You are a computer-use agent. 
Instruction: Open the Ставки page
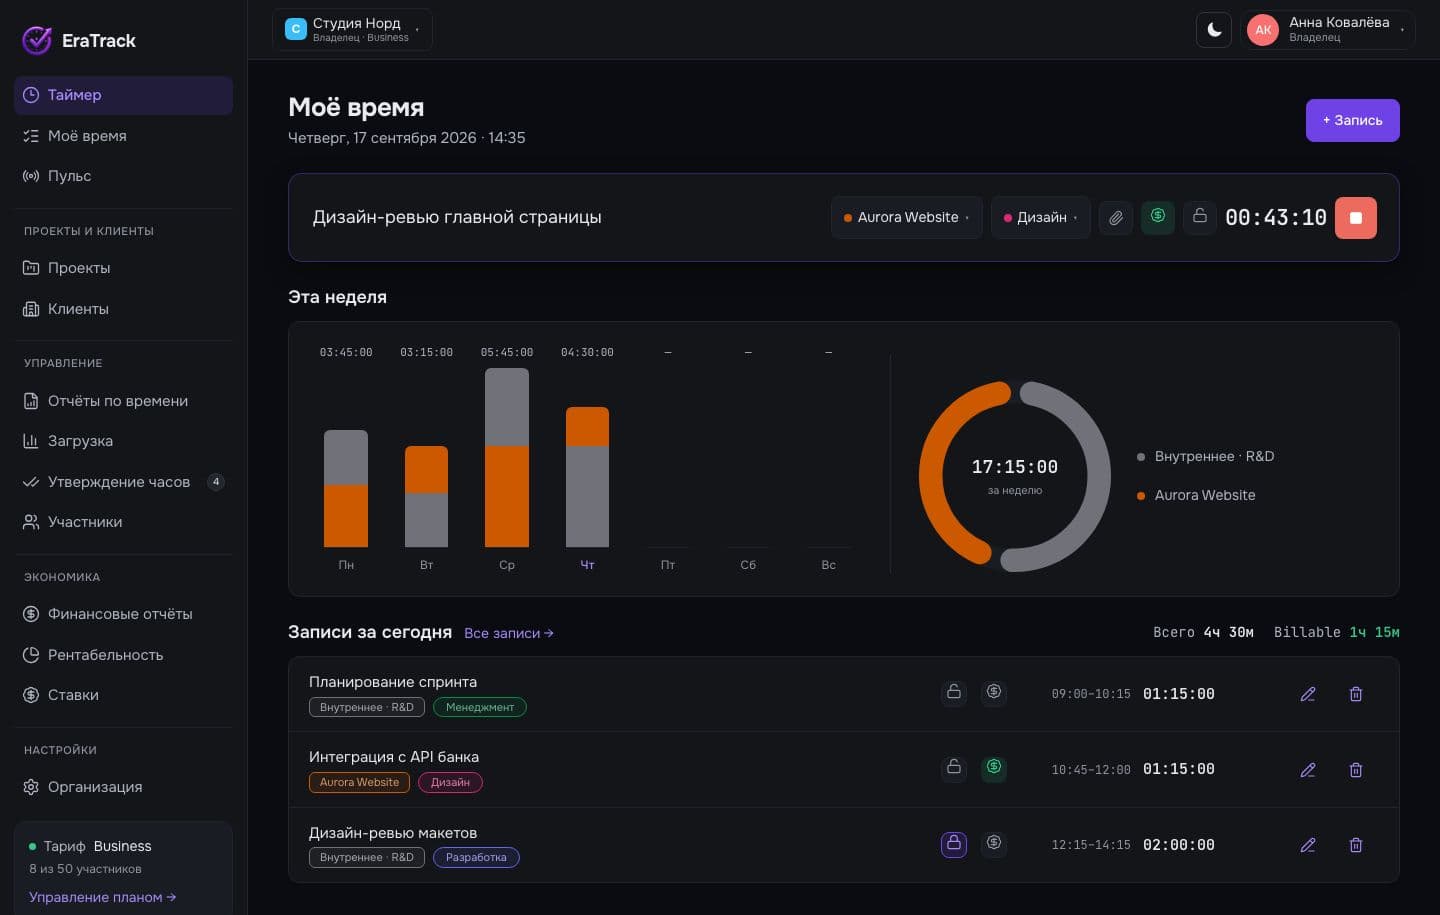[124, 695]
